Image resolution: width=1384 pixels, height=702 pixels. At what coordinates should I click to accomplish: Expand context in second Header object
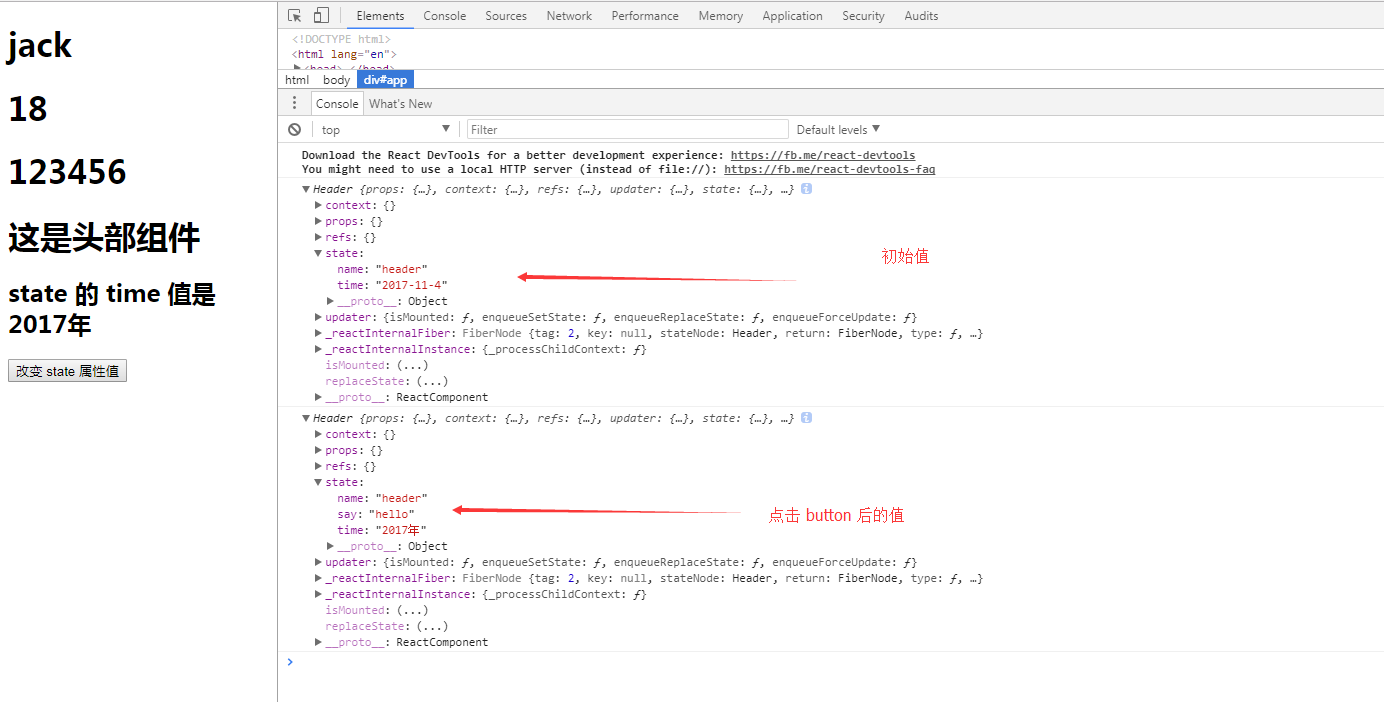tap(319, 434)
